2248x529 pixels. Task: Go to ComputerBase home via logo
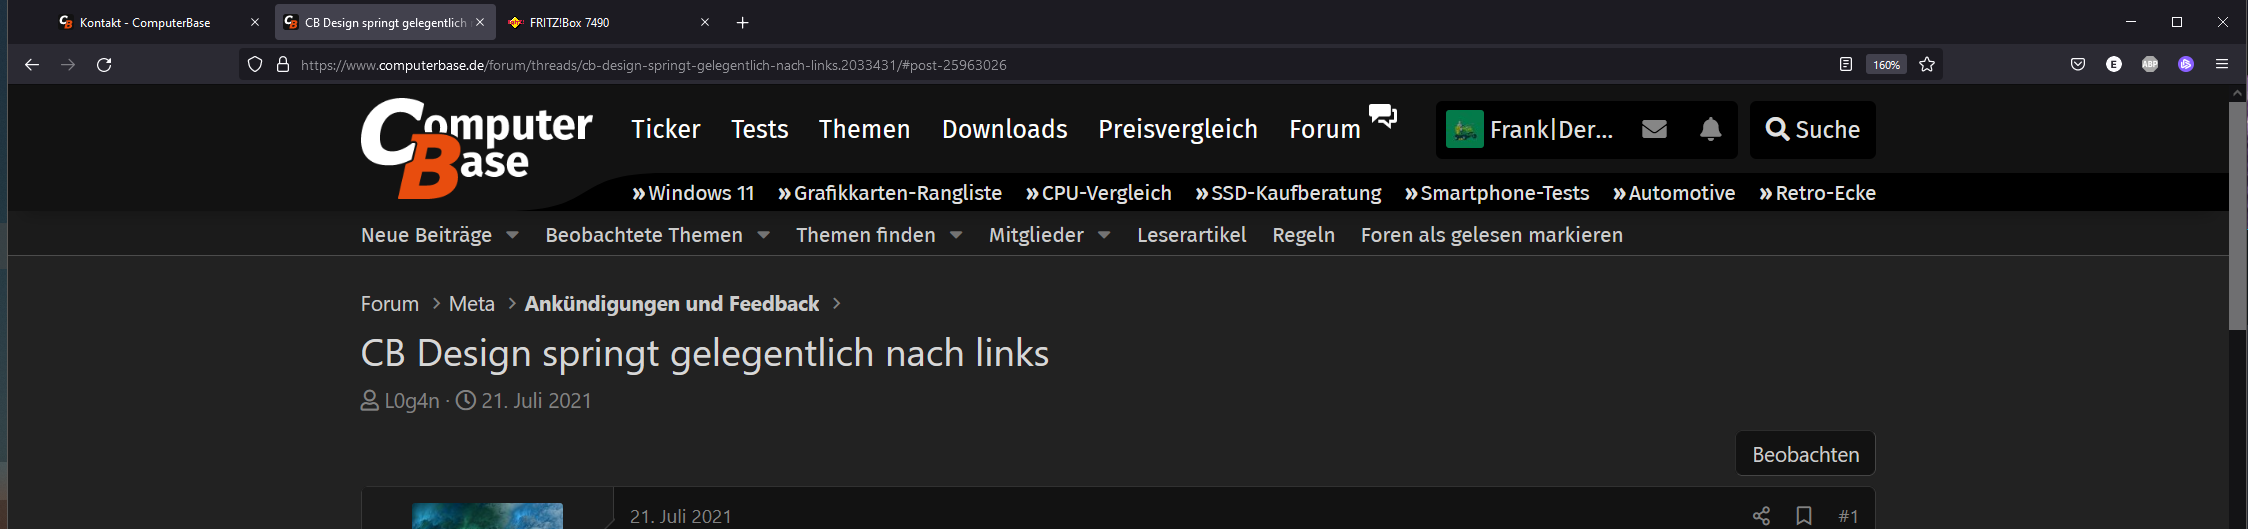point(476,148)
